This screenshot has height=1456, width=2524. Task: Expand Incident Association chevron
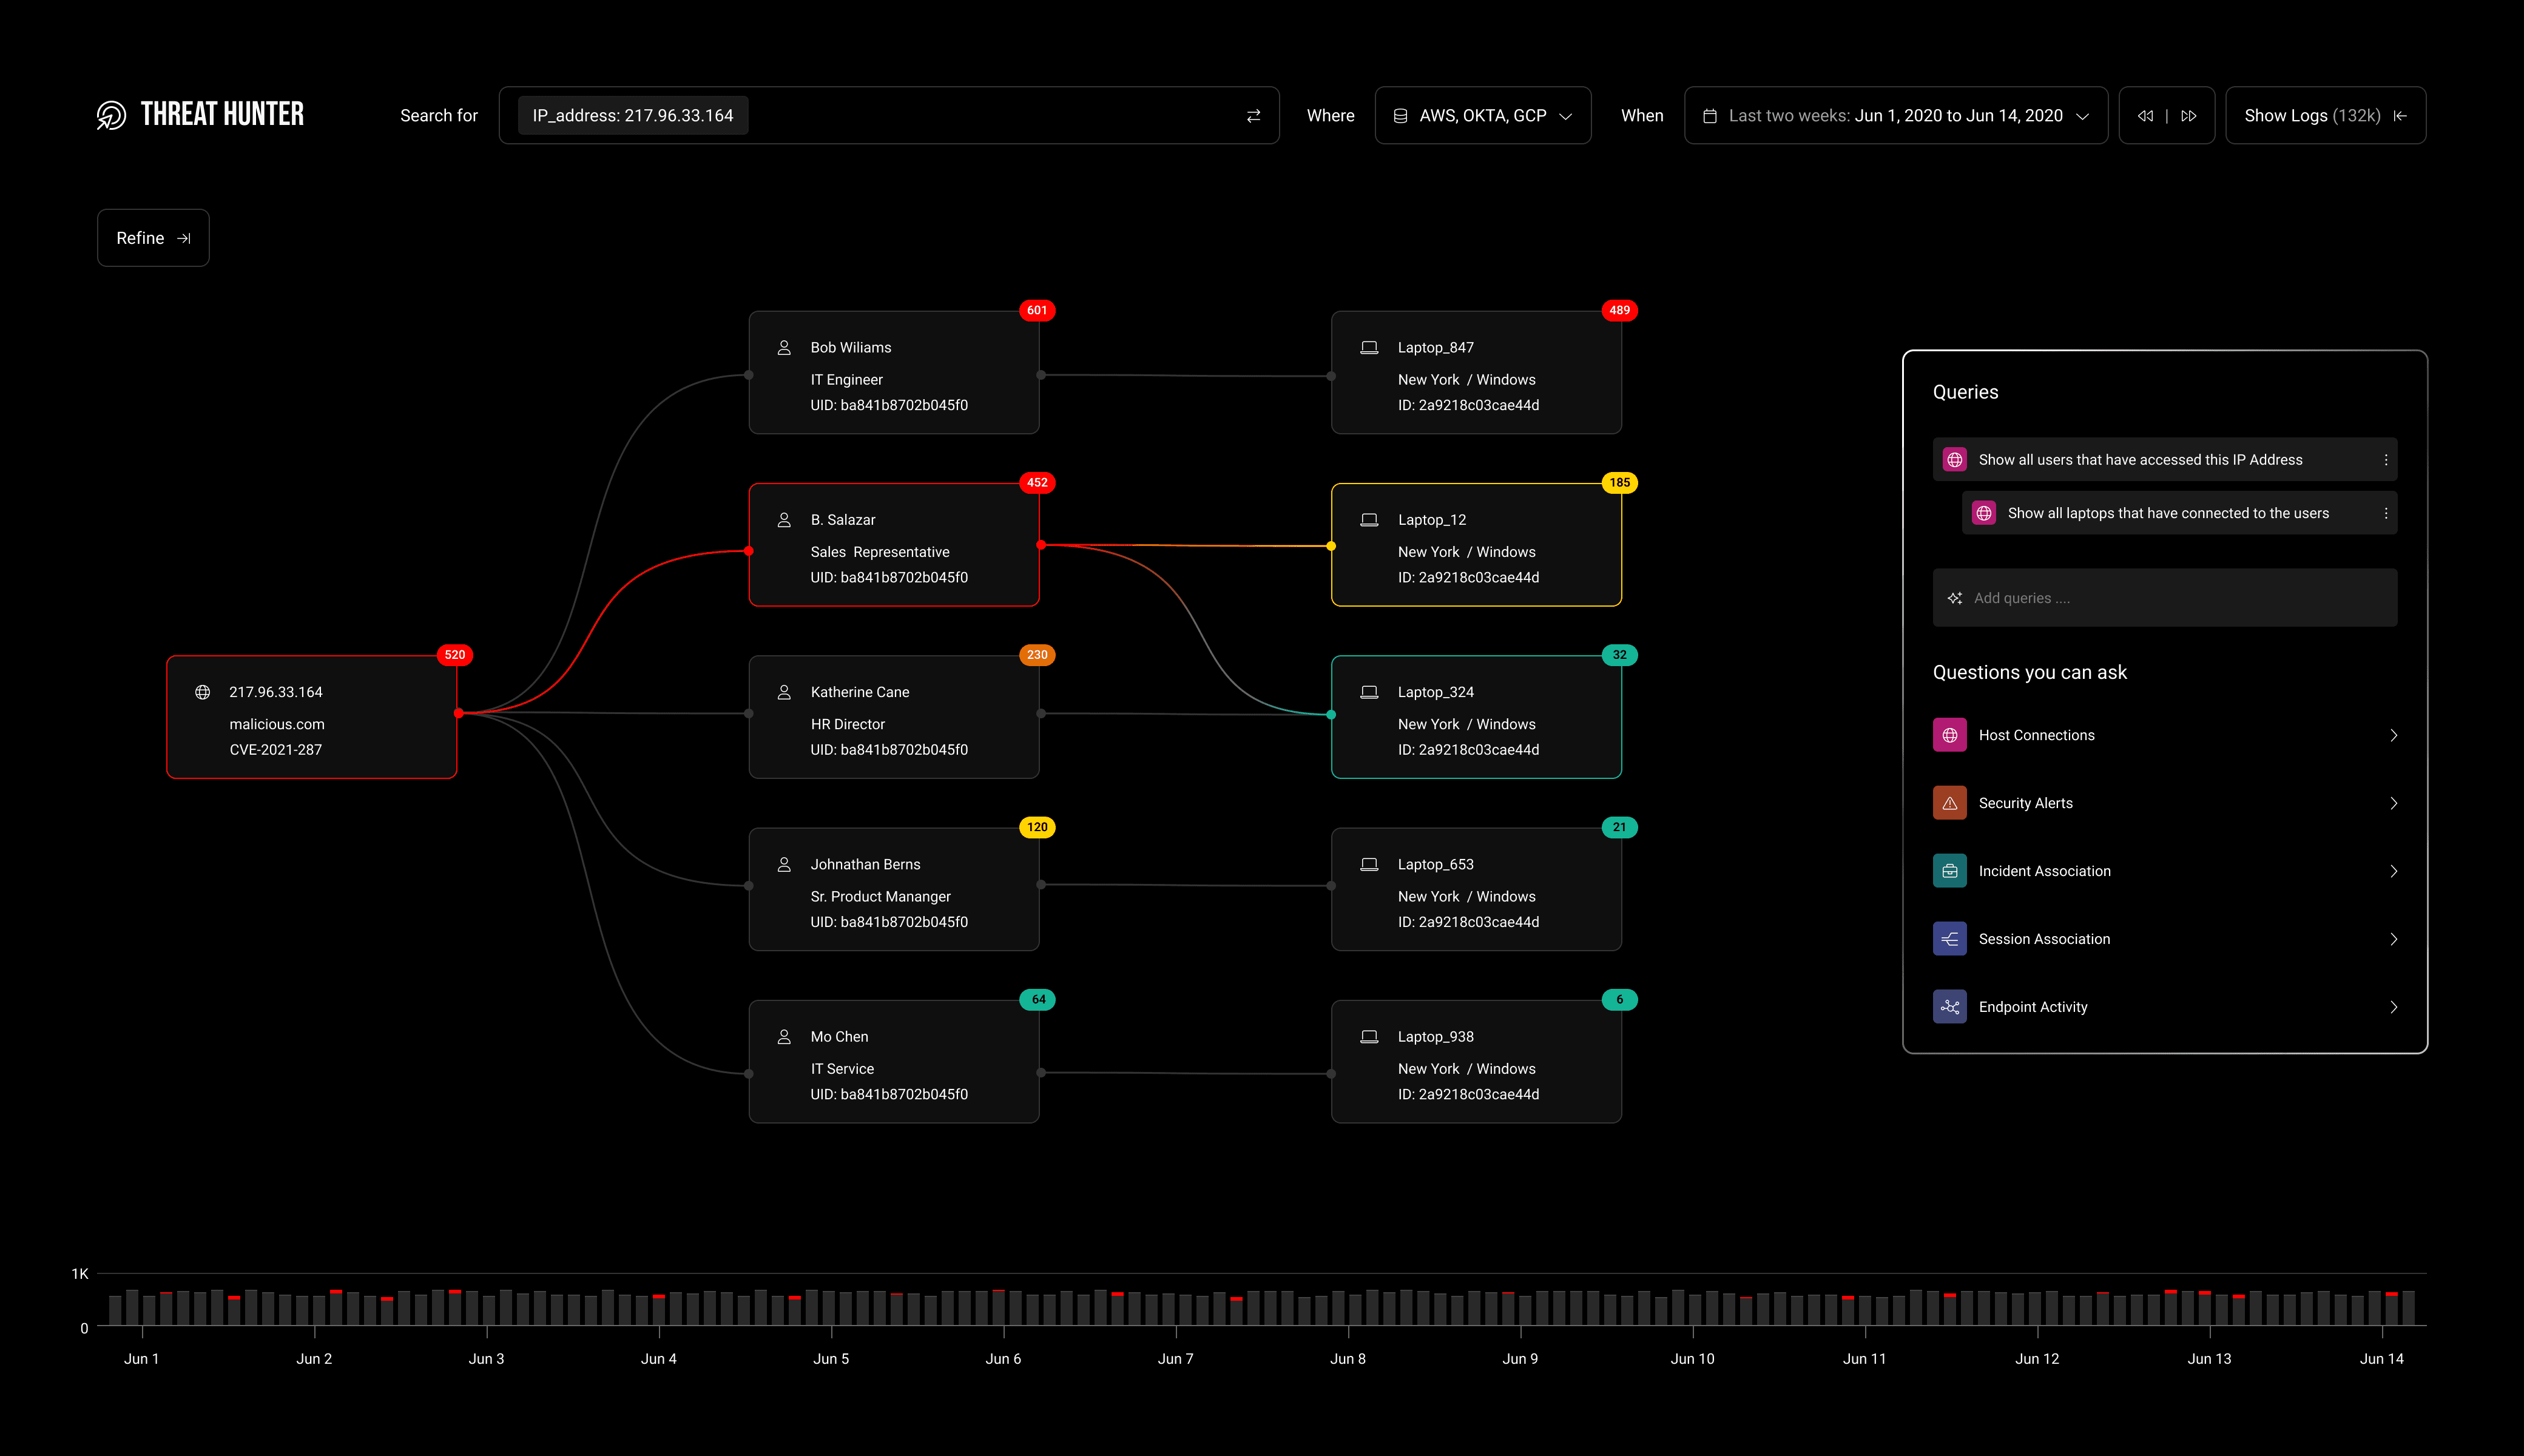click(2393, 871)
